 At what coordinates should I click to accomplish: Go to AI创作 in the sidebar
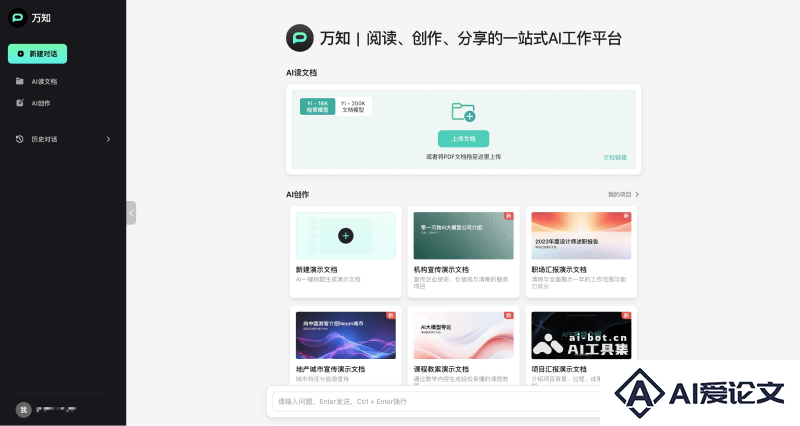click(41, 103)
